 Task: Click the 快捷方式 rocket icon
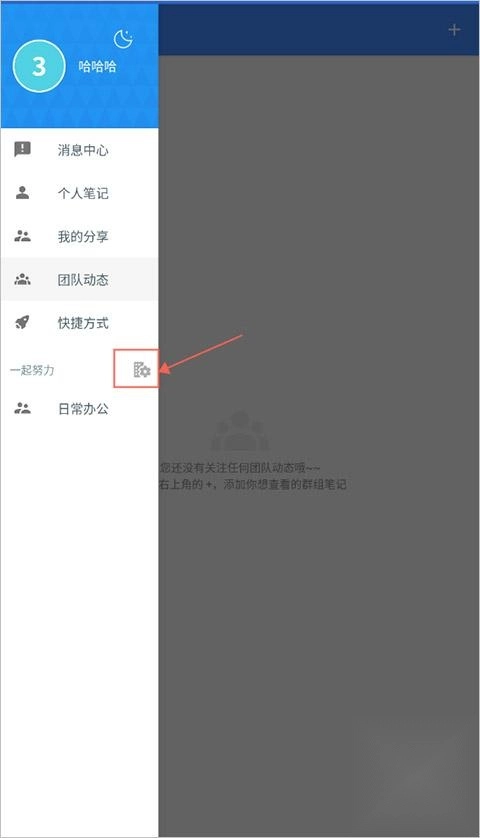coord(22,322)
